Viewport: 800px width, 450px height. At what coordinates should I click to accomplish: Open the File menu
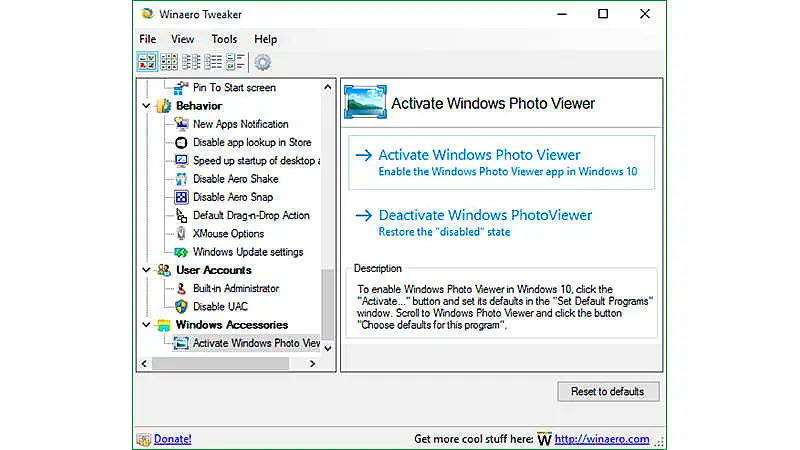pyautogui.click(x=147, y=39)
